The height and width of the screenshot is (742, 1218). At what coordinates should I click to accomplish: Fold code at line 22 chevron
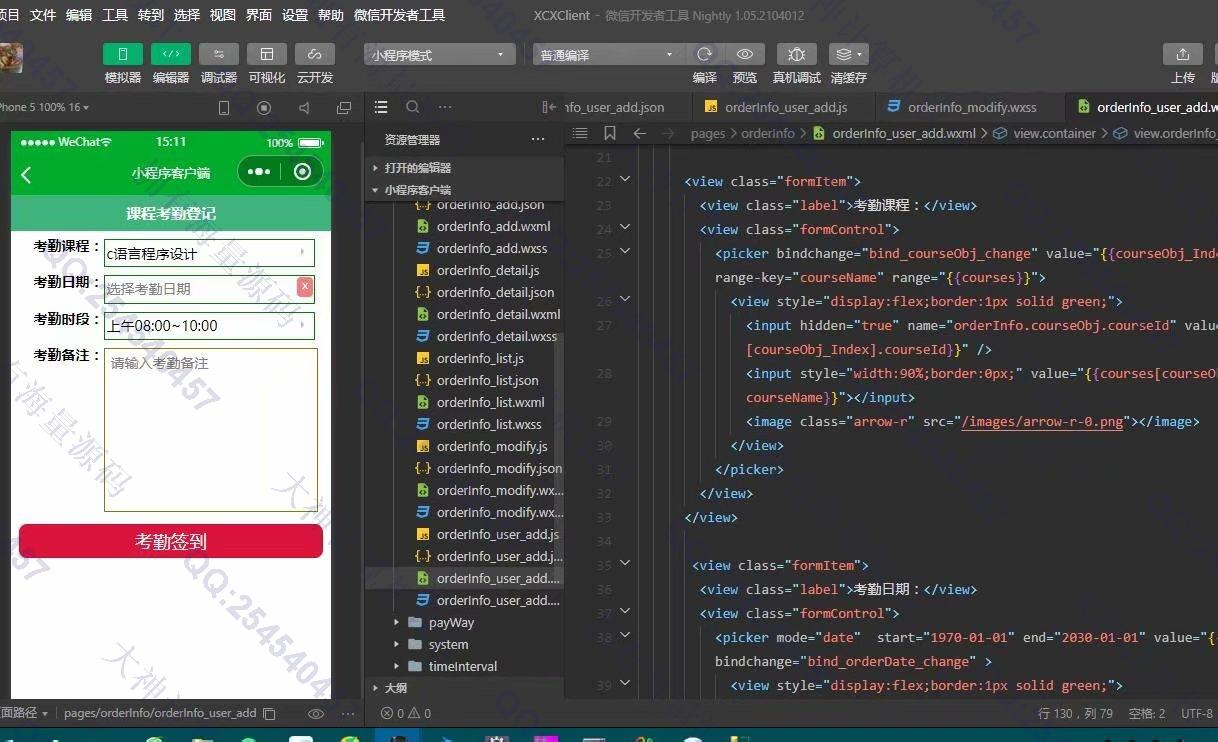[x=625, y=179]
